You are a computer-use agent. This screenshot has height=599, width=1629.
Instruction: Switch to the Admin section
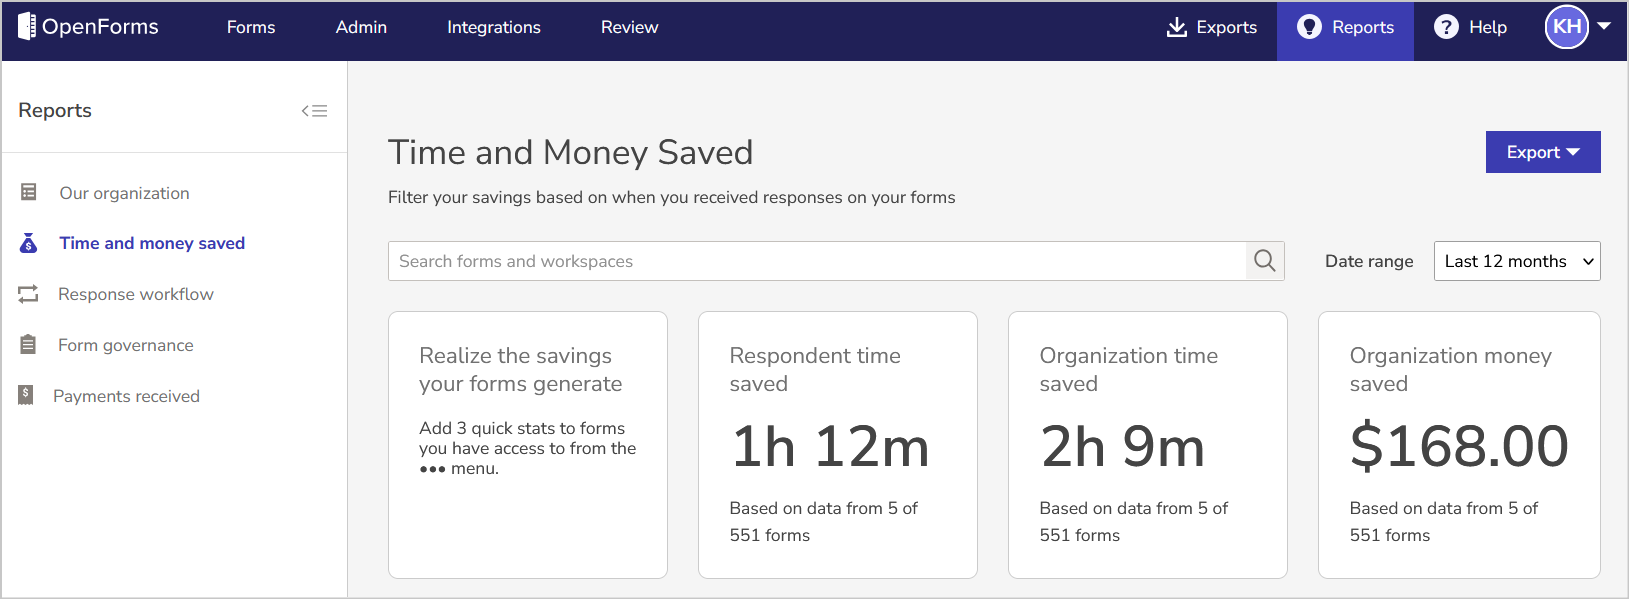coord(361,28)
